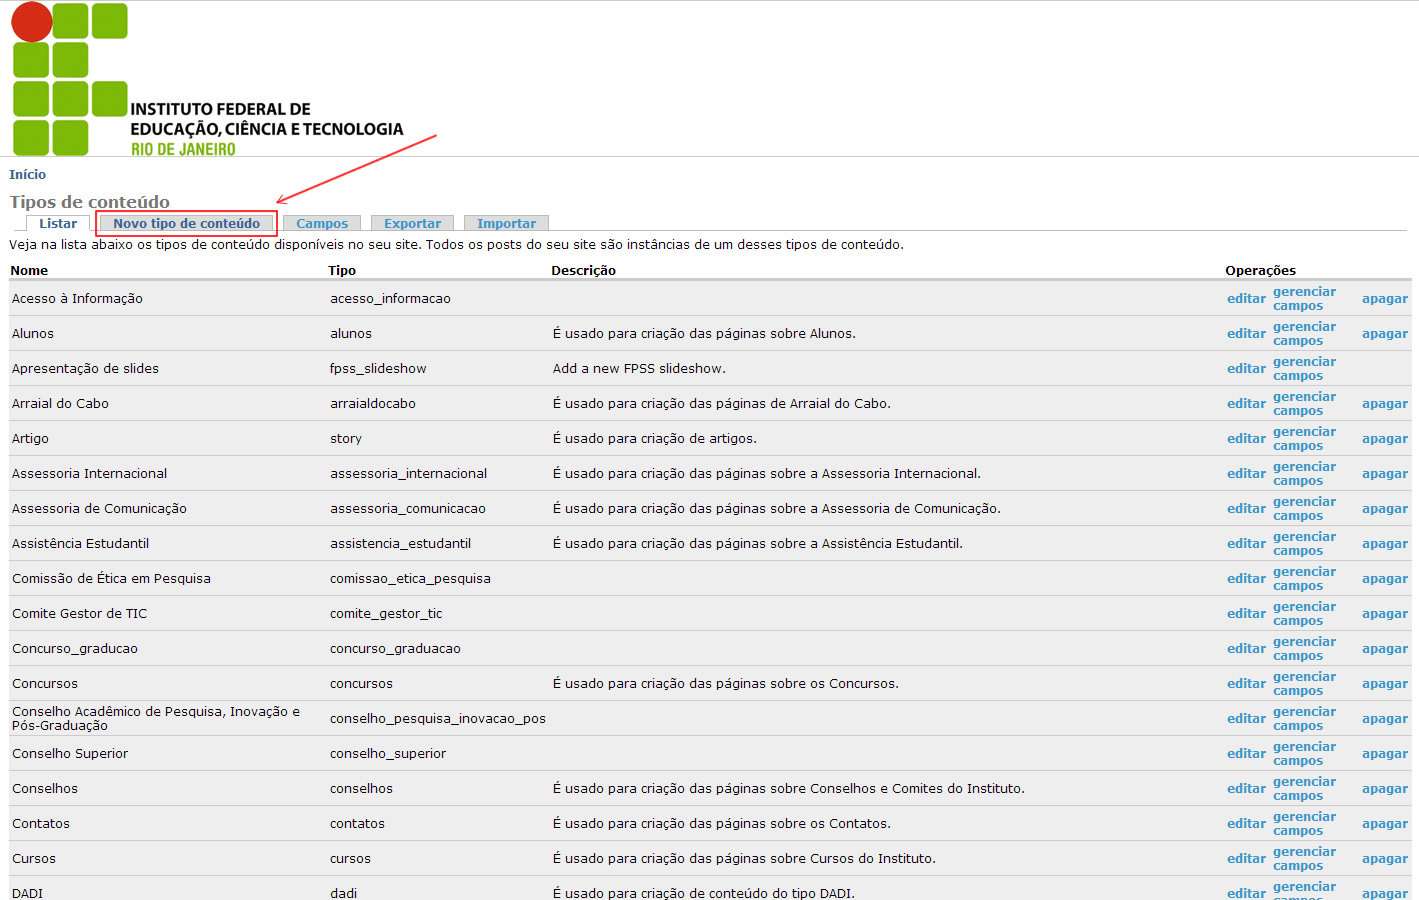Switch to the Listar tab
The width and height of the screenshot is (1419, 900).
[x=58, y=224]
